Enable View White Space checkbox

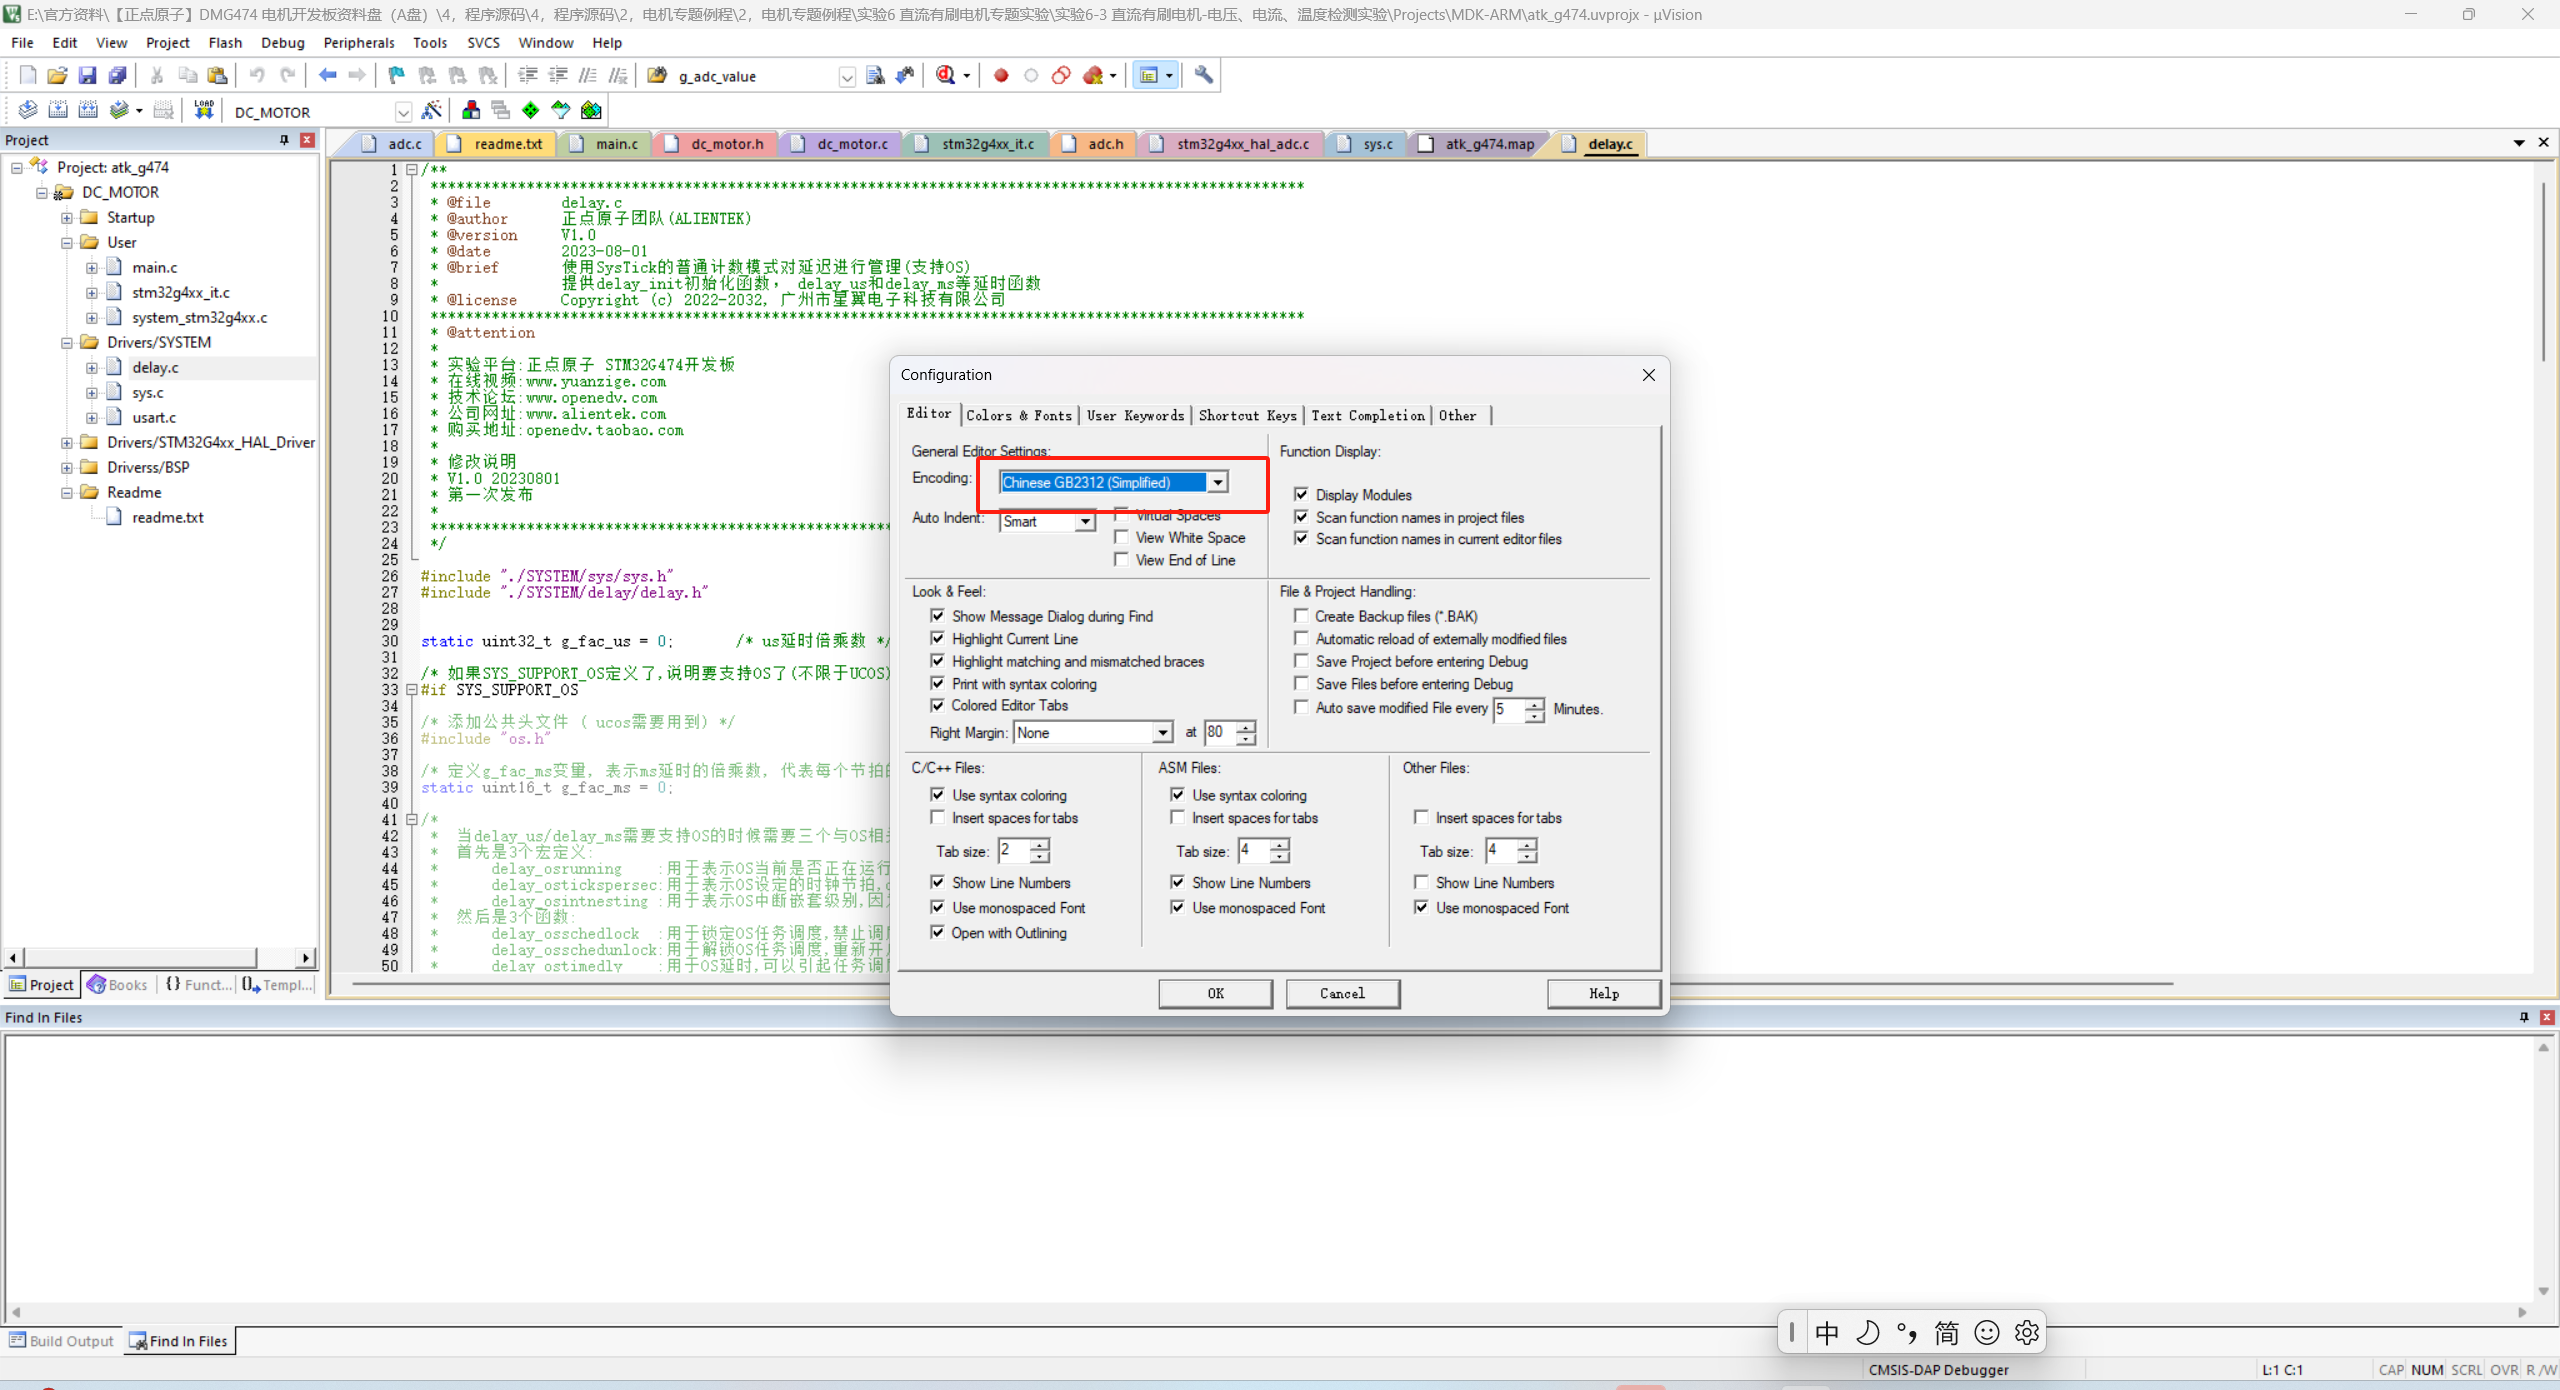[1122, 537]
